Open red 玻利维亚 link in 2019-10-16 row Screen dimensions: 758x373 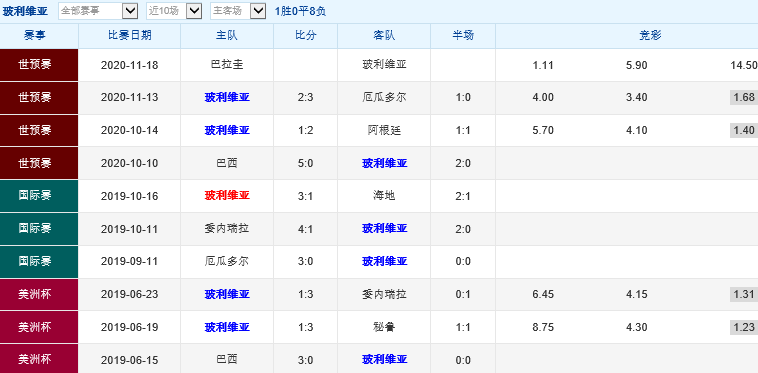(x=227, y=196)
